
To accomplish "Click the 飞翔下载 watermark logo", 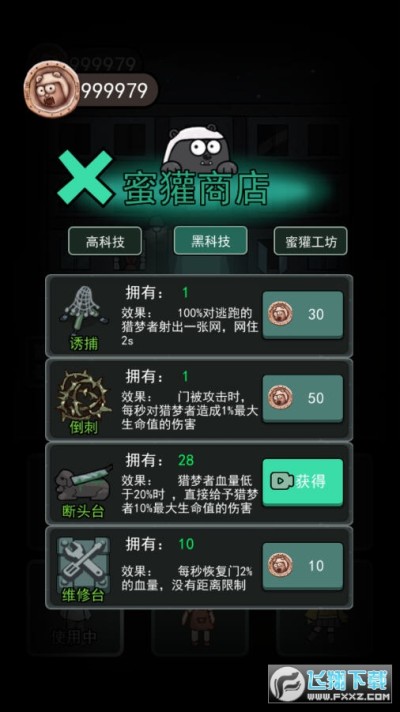I will [x=330, y=683].
